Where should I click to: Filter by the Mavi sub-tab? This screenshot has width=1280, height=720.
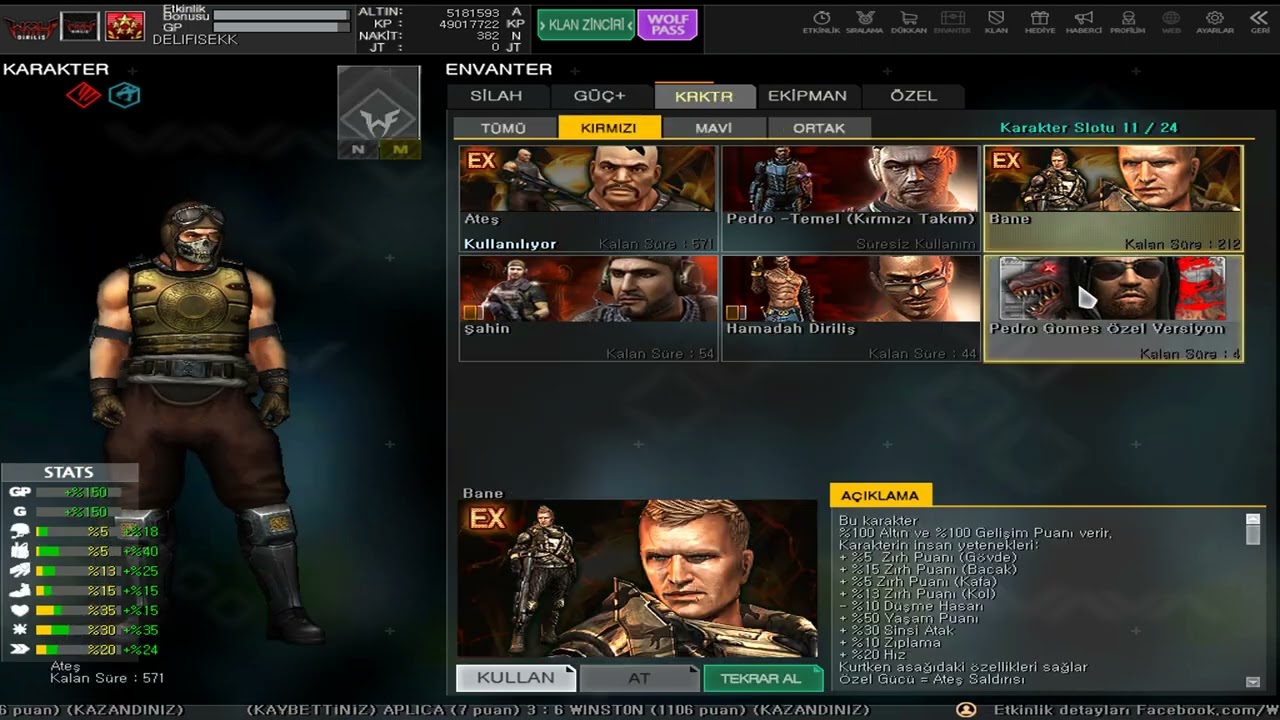coord(714,128)
